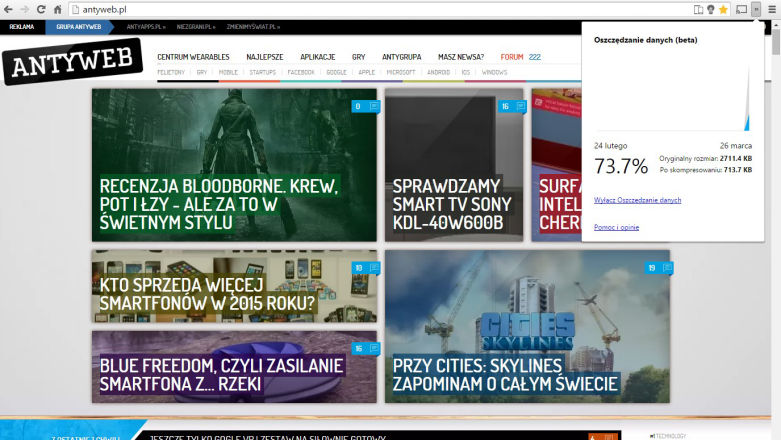Click Wyłącz Oszczędzanie danych link
This screenshot has width=781, height=440.
tap(637, 200)
